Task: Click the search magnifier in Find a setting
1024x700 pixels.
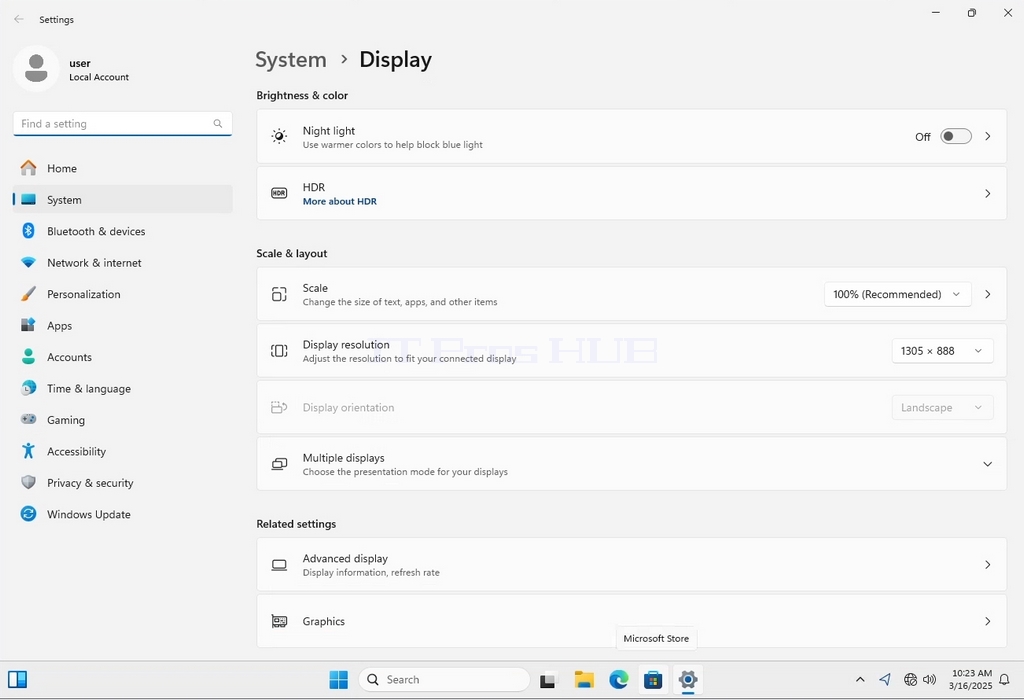Action: 217,123
